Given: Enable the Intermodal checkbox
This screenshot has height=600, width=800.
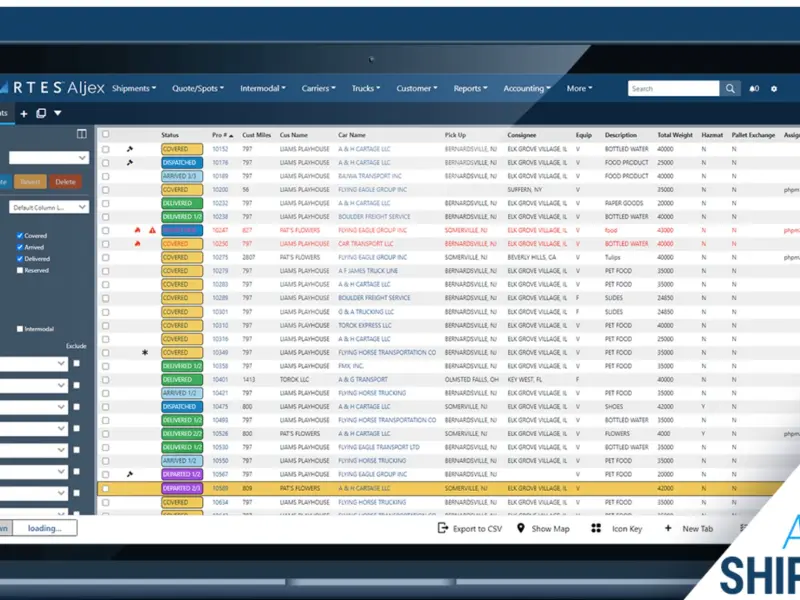Looking at the screenshot, I should pyautogui.click(x=20, y=329).
